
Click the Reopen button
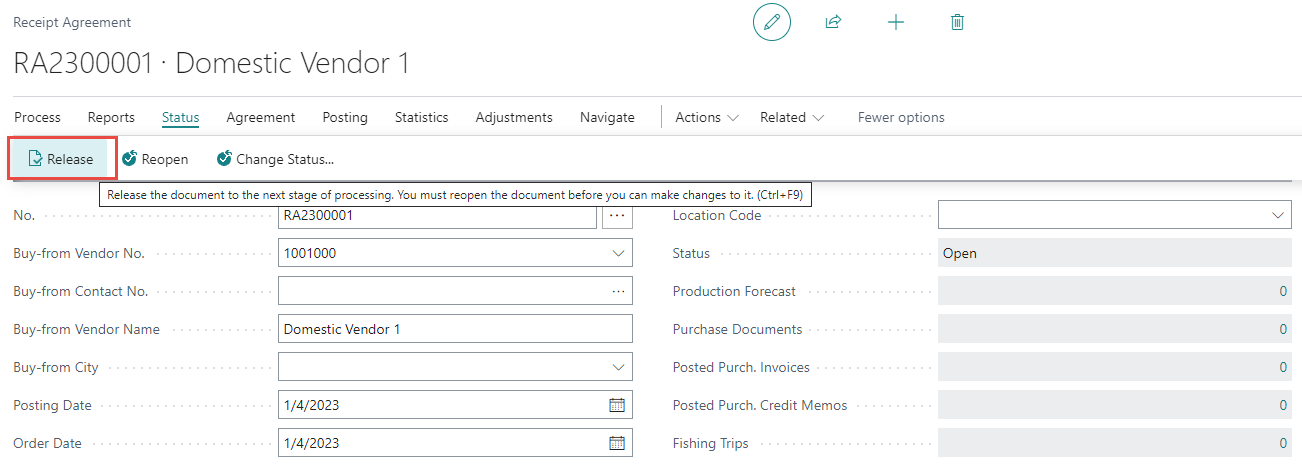click(155, 159)
